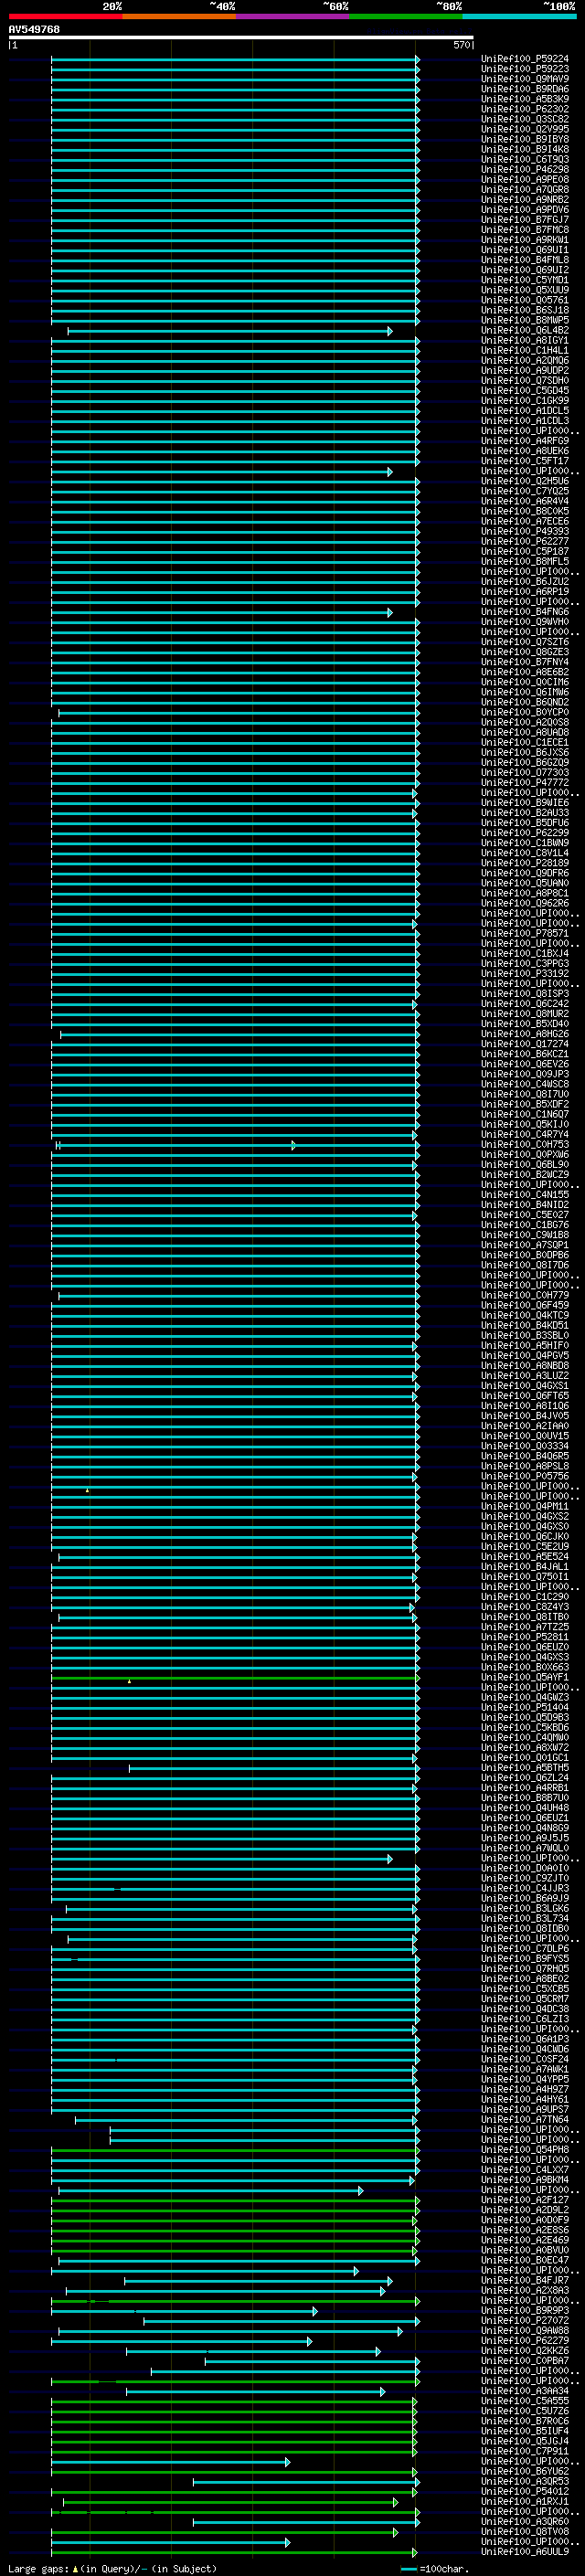Select hit label UniRef100_P46298
This screenshot has height=2576, width=585.
click(x=525, y=169)
